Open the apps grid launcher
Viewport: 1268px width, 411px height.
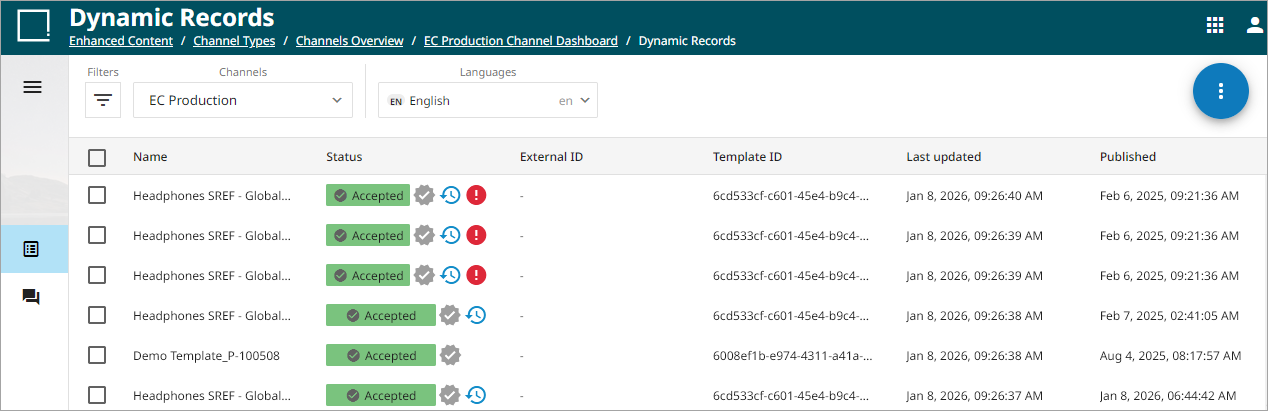click(x=1215, y=26)
